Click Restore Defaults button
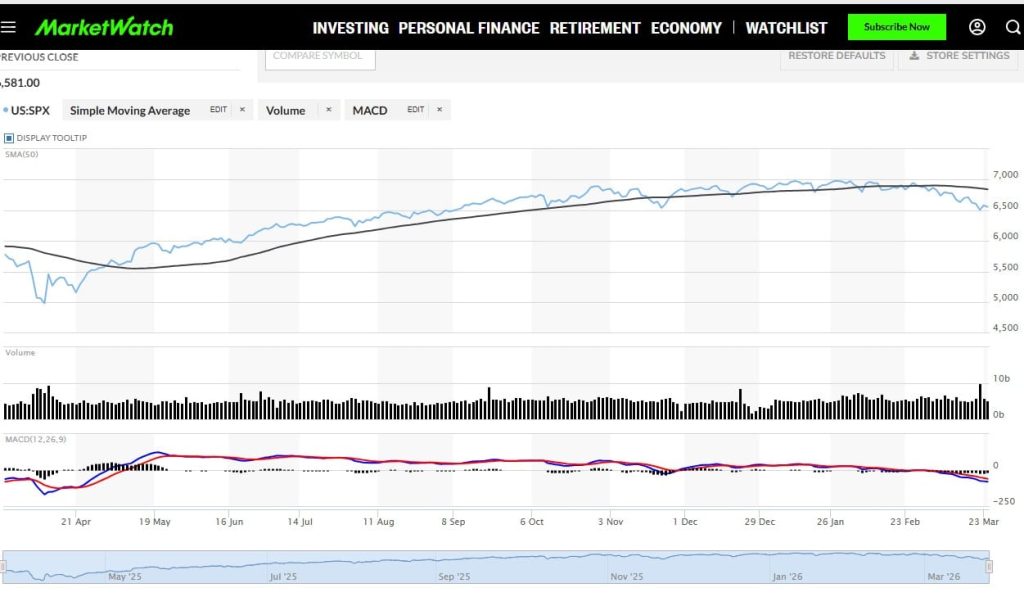 point(836,56)
